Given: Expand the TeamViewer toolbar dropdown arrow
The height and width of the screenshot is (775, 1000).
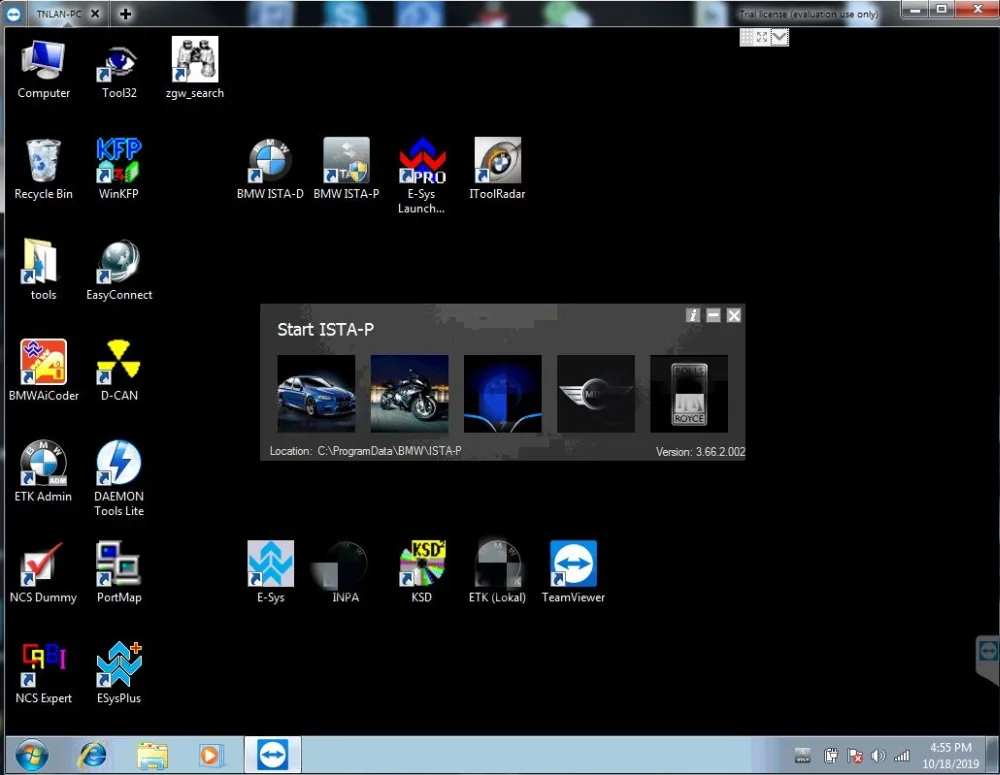Looking at the screenshot, I should 779,38.
